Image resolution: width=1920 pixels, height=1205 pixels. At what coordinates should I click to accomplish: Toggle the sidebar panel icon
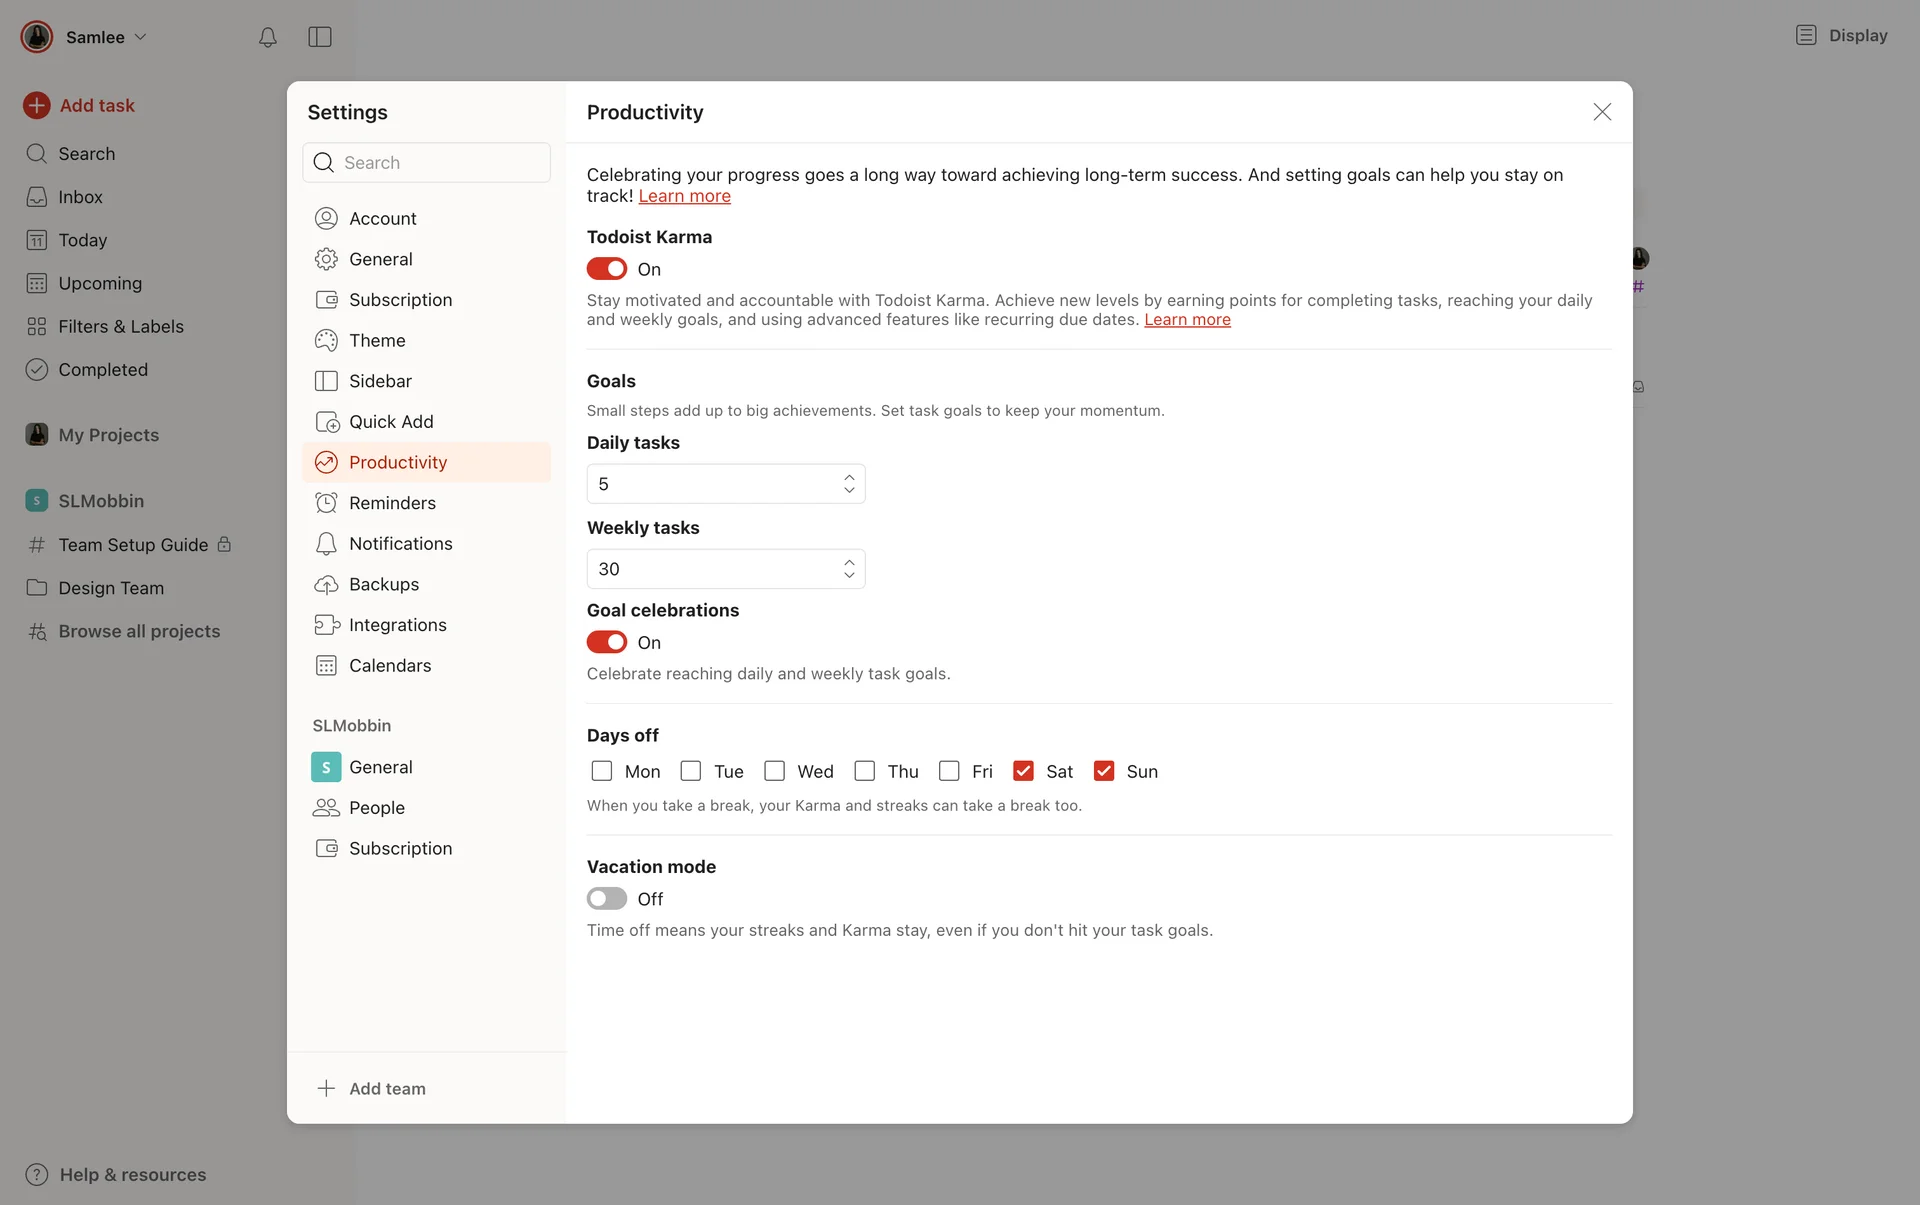click(320, 37)
